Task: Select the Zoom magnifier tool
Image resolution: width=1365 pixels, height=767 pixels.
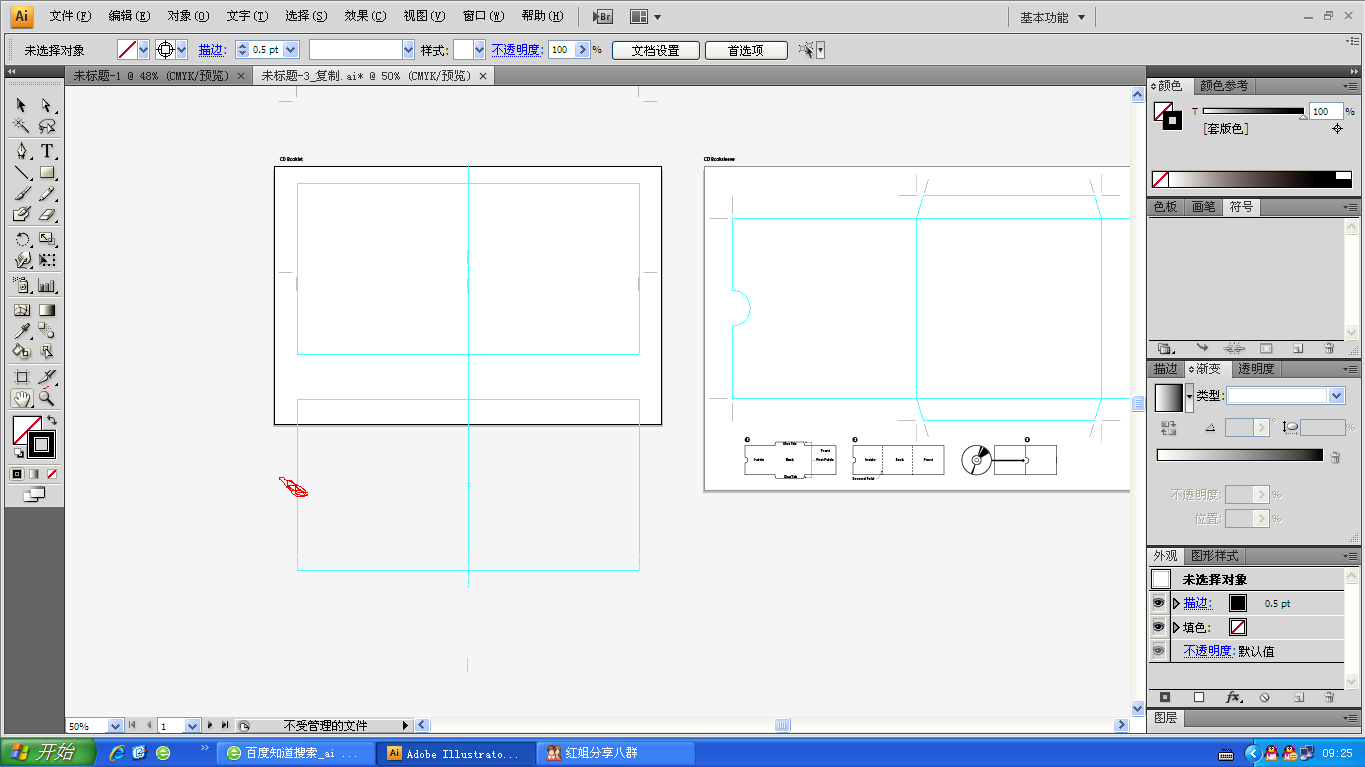Action: coord(47,398)
